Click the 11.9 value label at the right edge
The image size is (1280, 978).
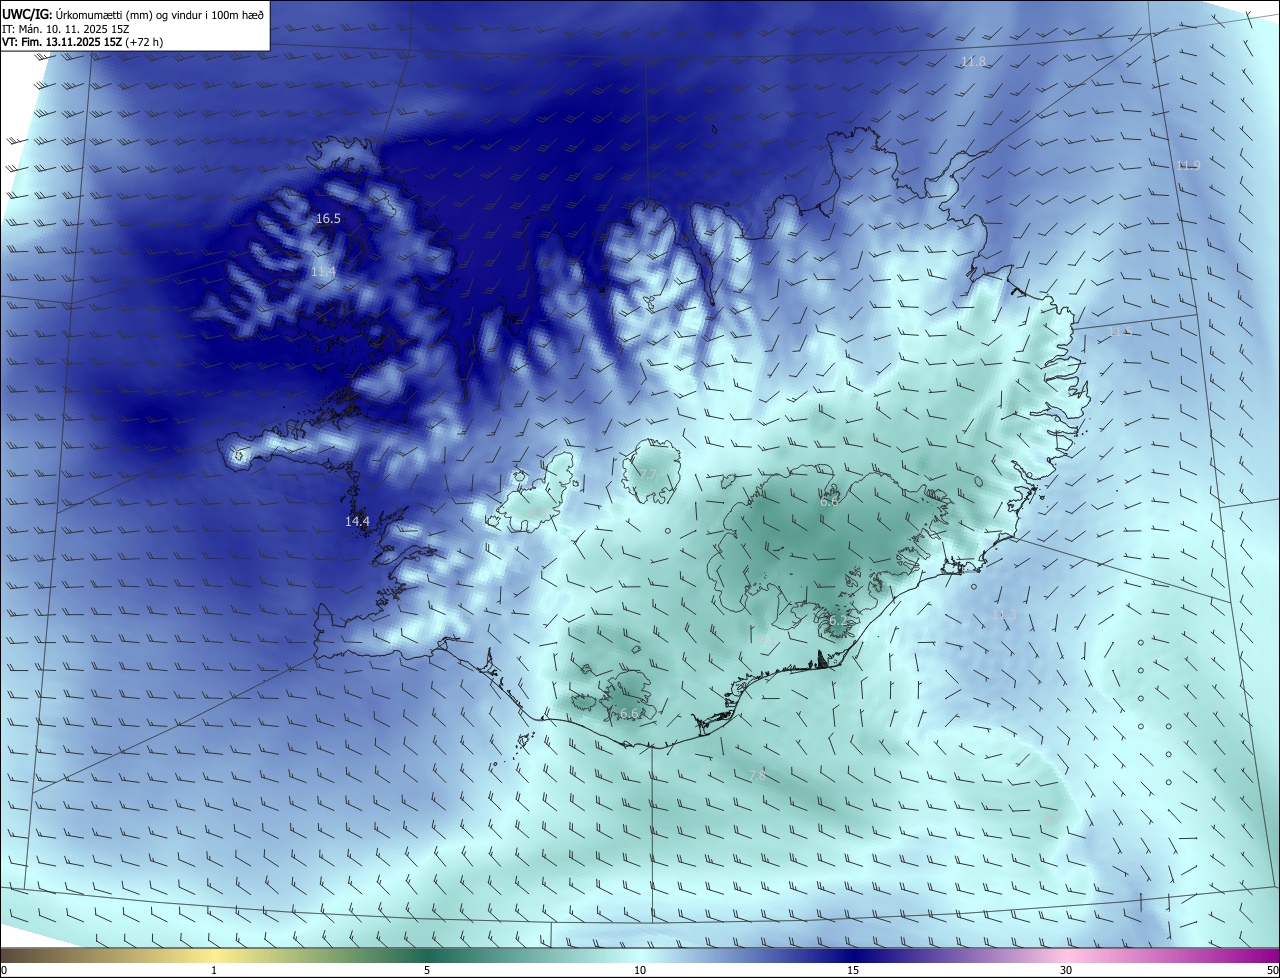click(1188, 165)
